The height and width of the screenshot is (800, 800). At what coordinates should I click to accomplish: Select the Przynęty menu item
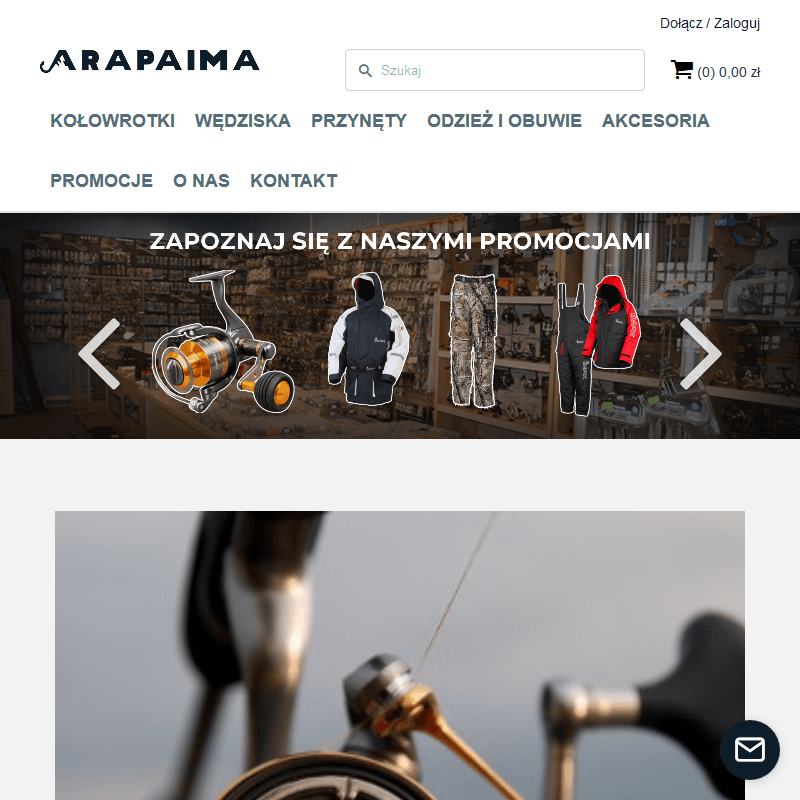click(x=359, y=121)
